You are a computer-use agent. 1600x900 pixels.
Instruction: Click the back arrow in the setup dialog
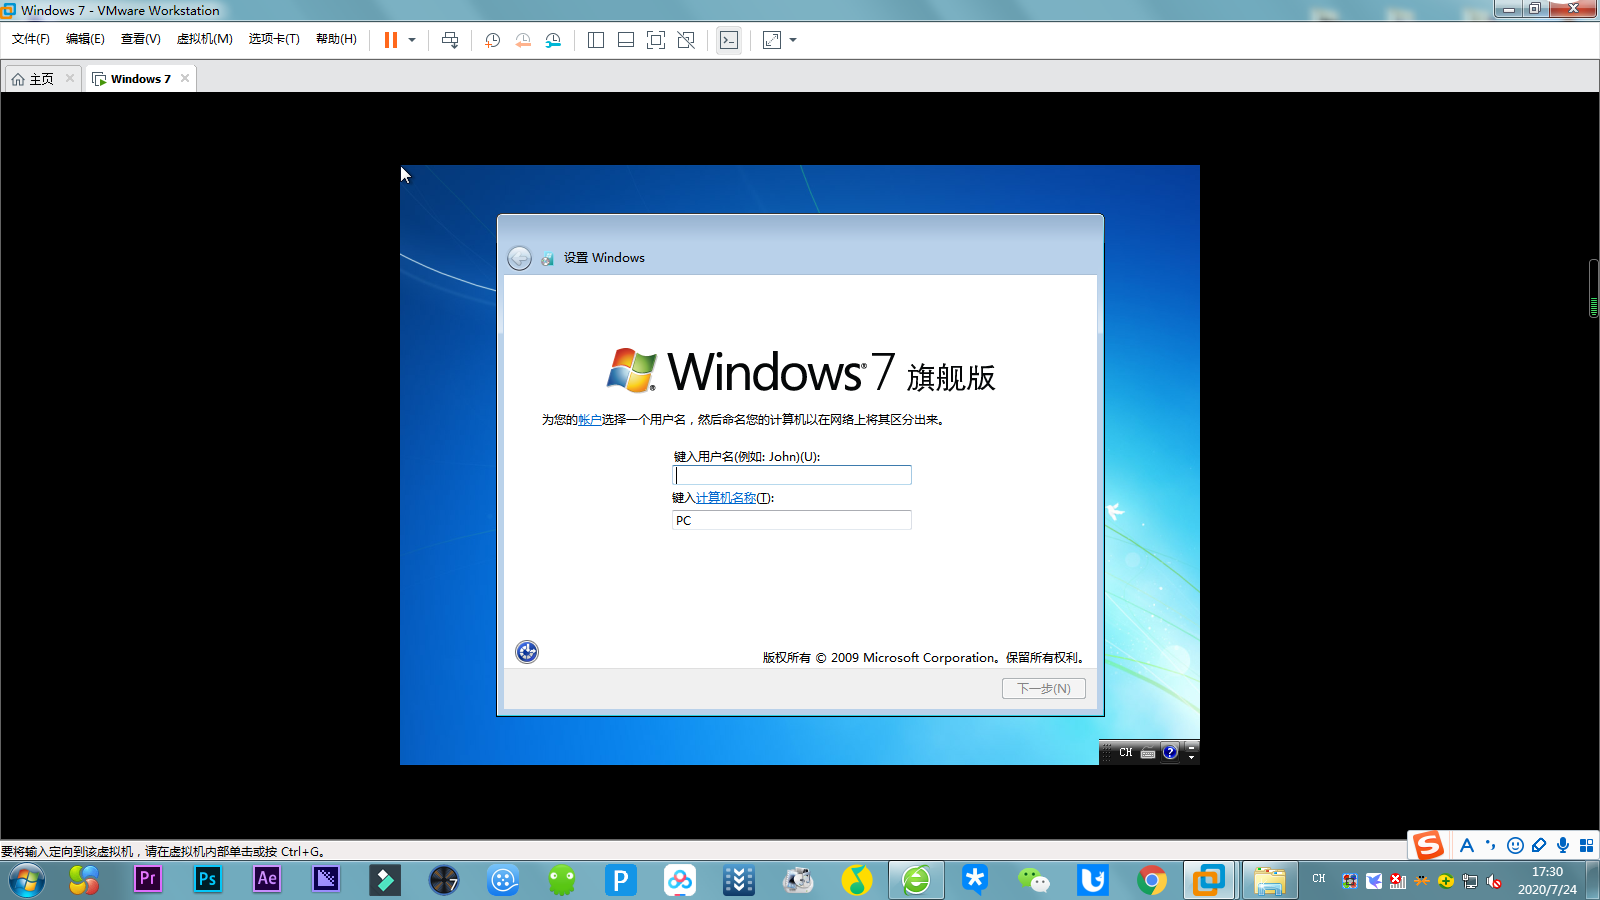519,258
